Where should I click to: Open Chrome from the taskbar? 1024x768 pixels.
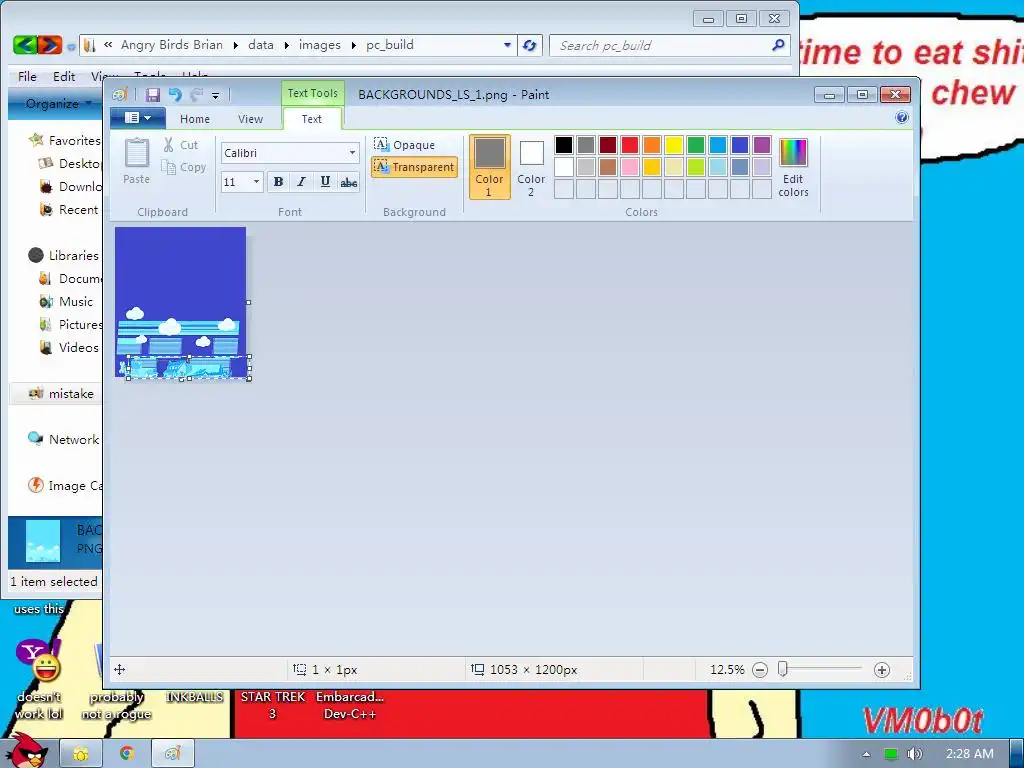[127, 753]
